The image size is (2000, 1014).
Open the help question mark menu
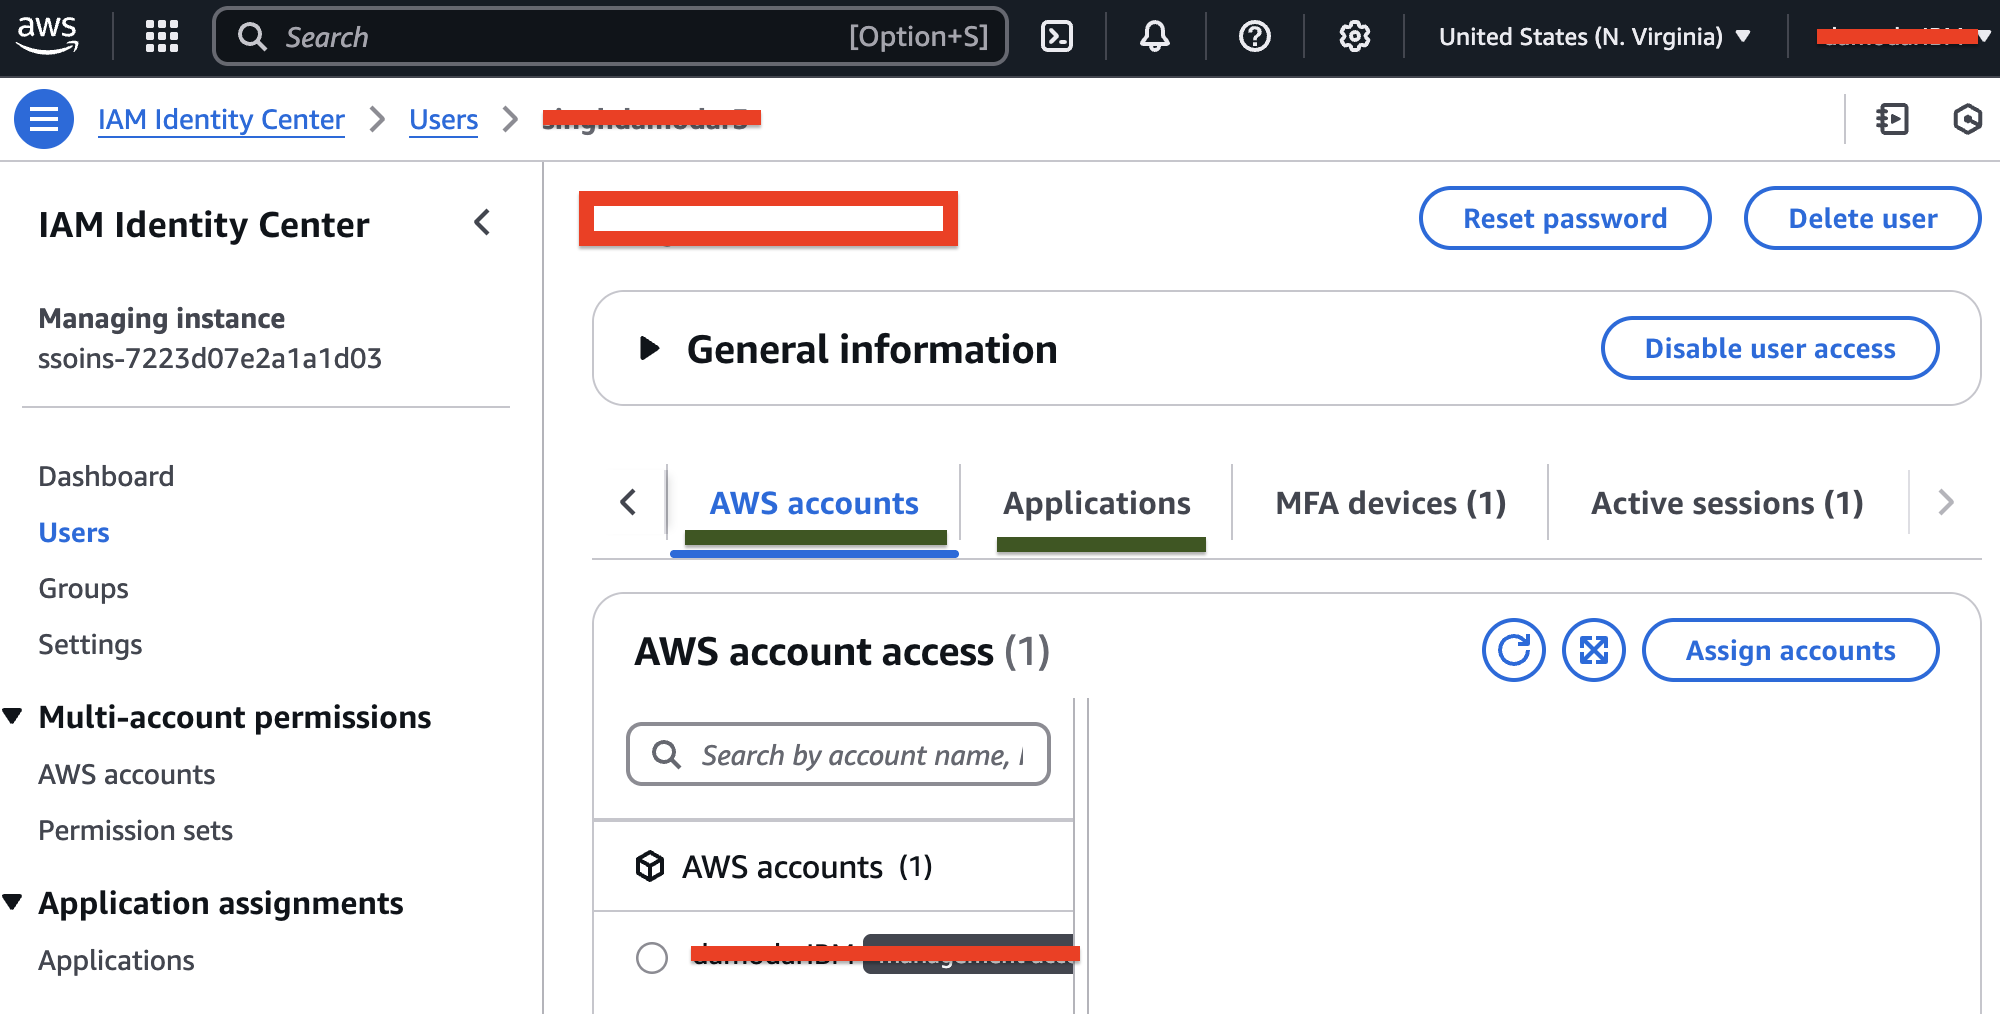(x=1254, y=37)
